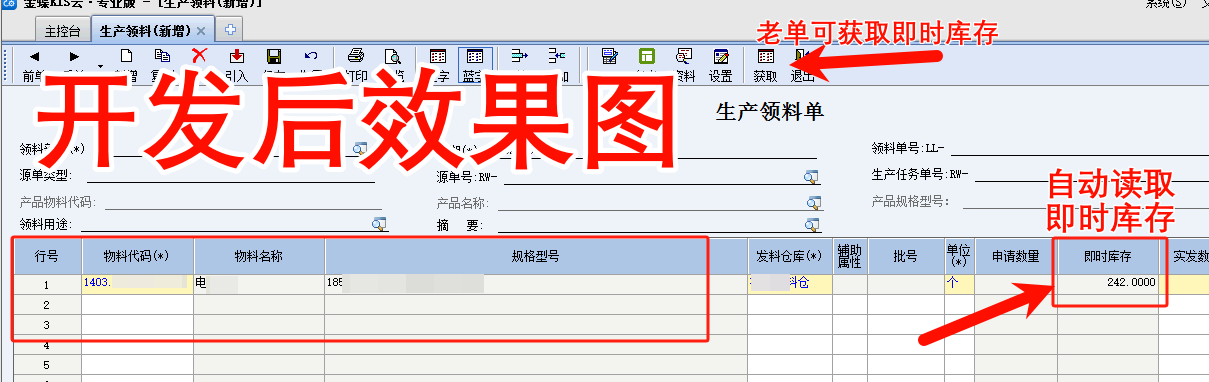The image size is (1209, 382).
Task: Go to next document with right arrow icon
Action: point(74,57)
